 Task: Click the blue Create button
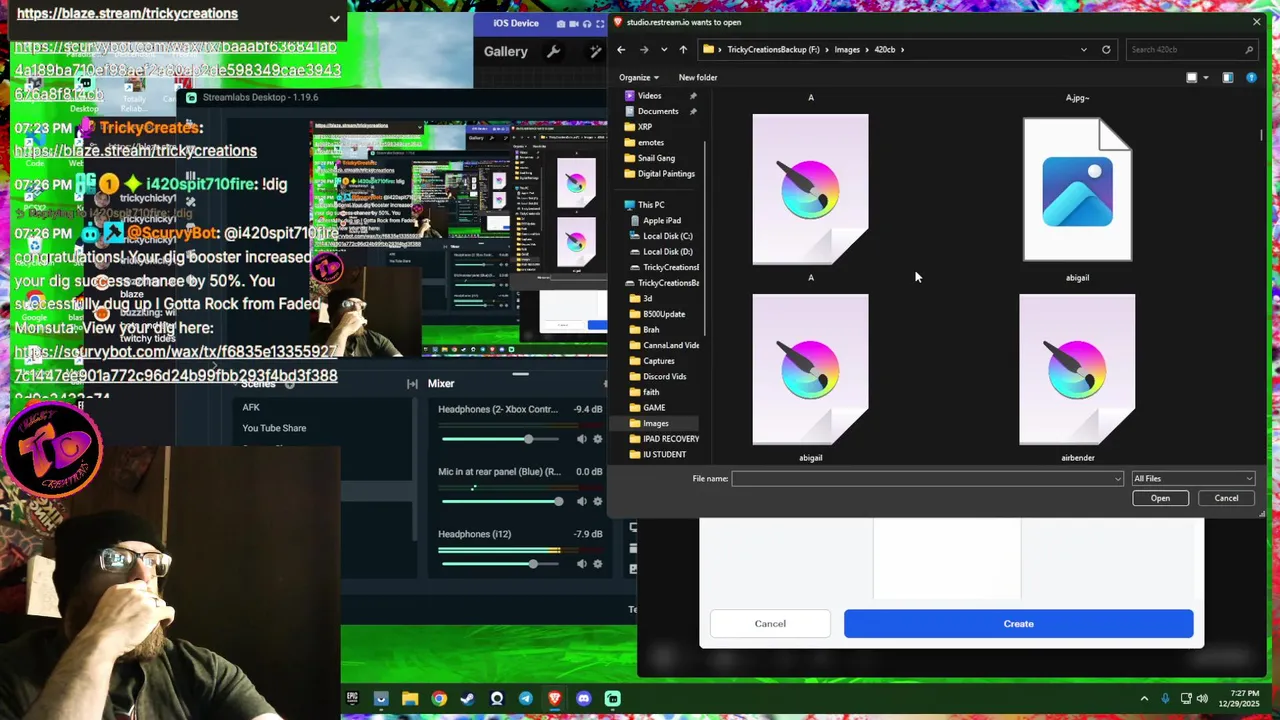[1018, 624]
